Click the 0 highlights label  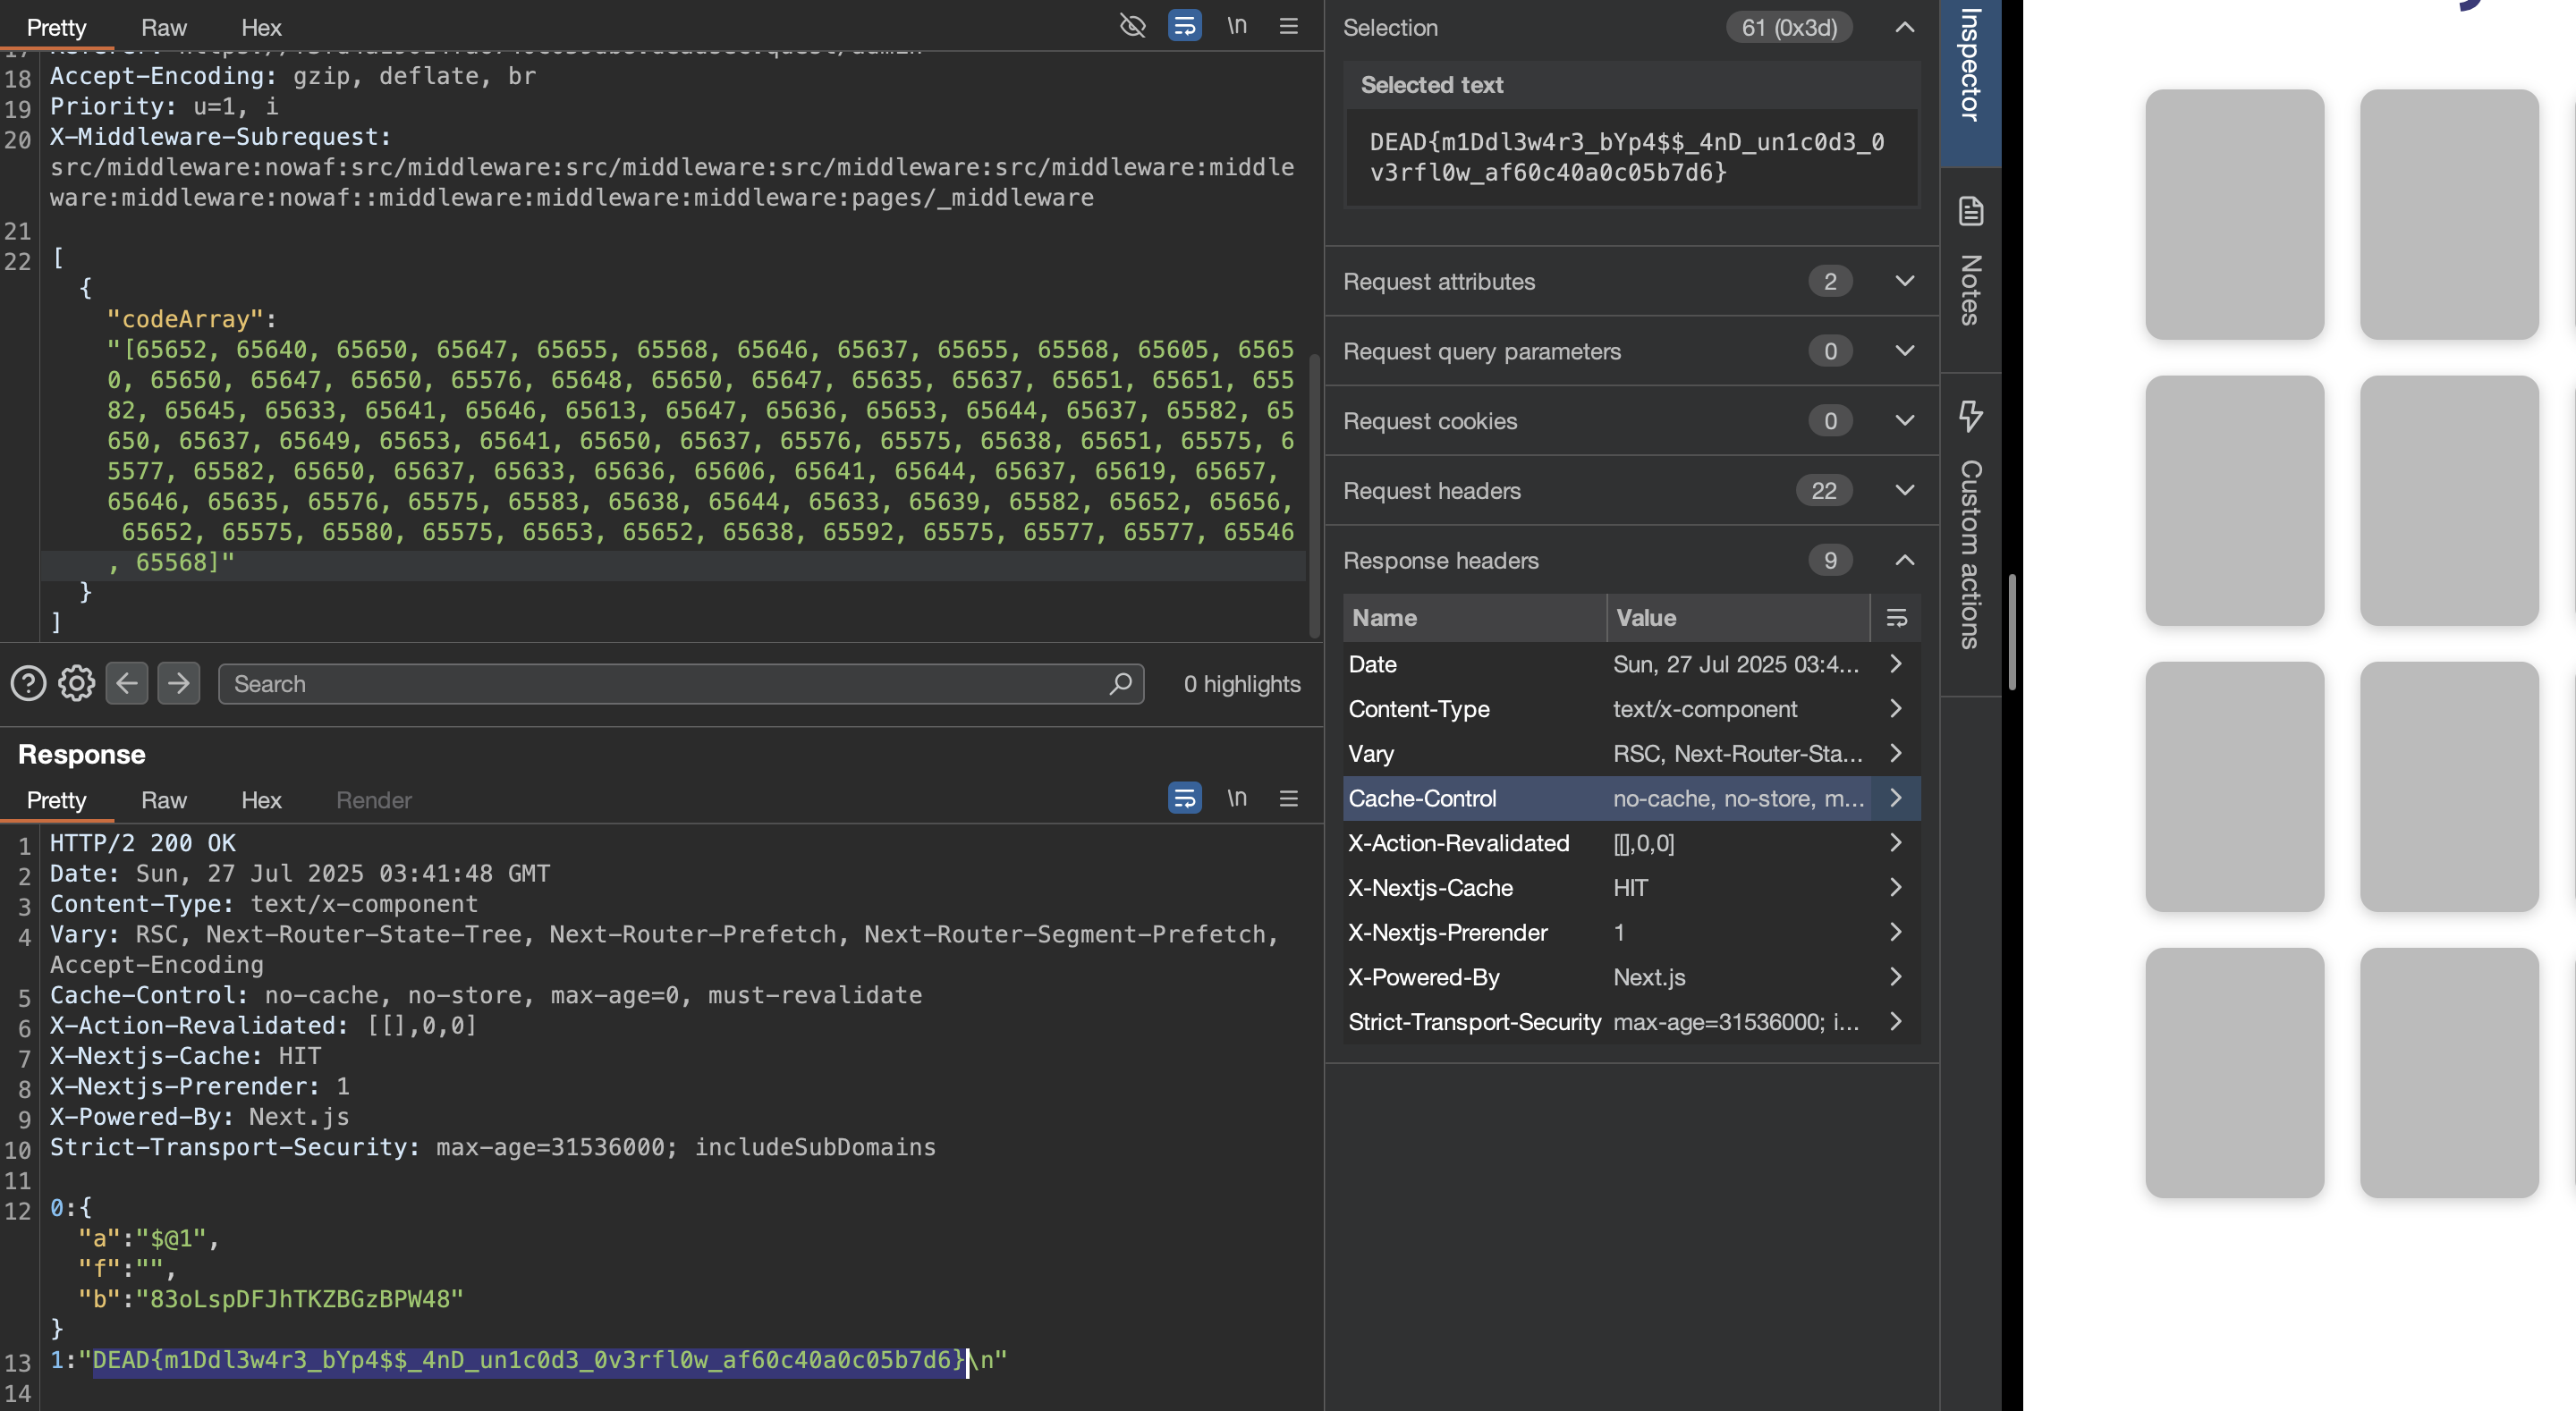[1242, 684]
